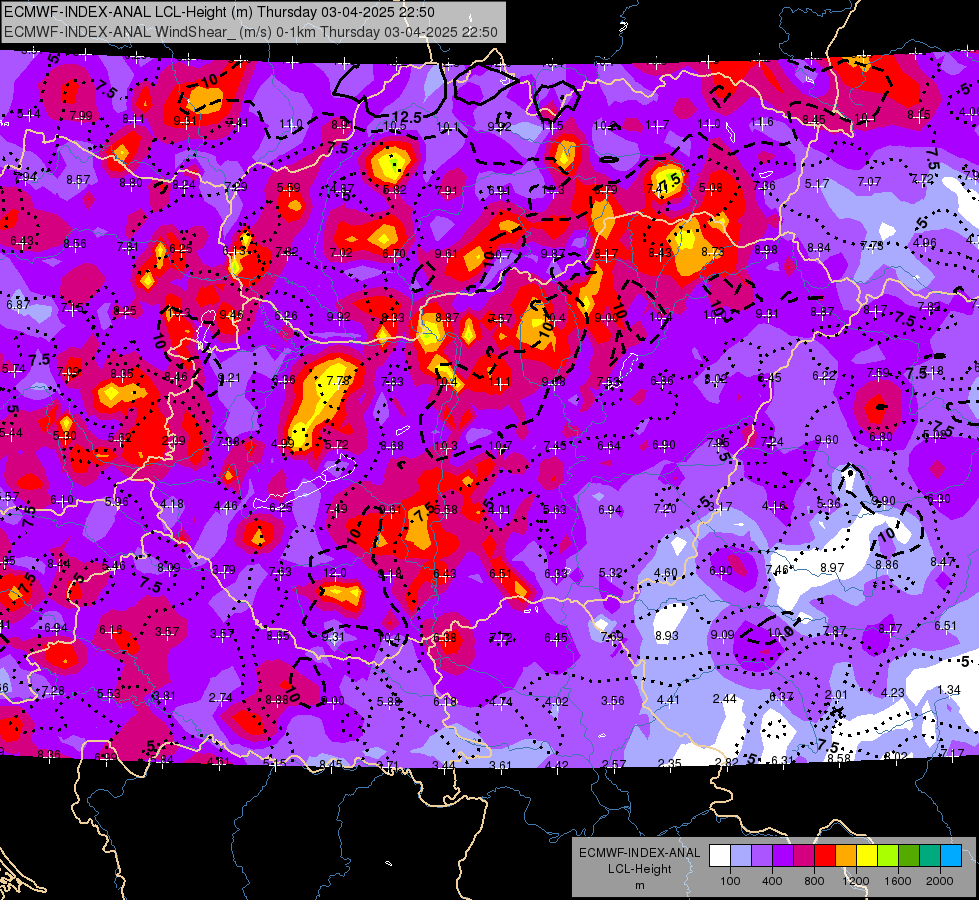Screen dimensions: 979x900
Task: Click the violet legend swatch left of 400
Action: pyautogui.click(x=762, y=856)
